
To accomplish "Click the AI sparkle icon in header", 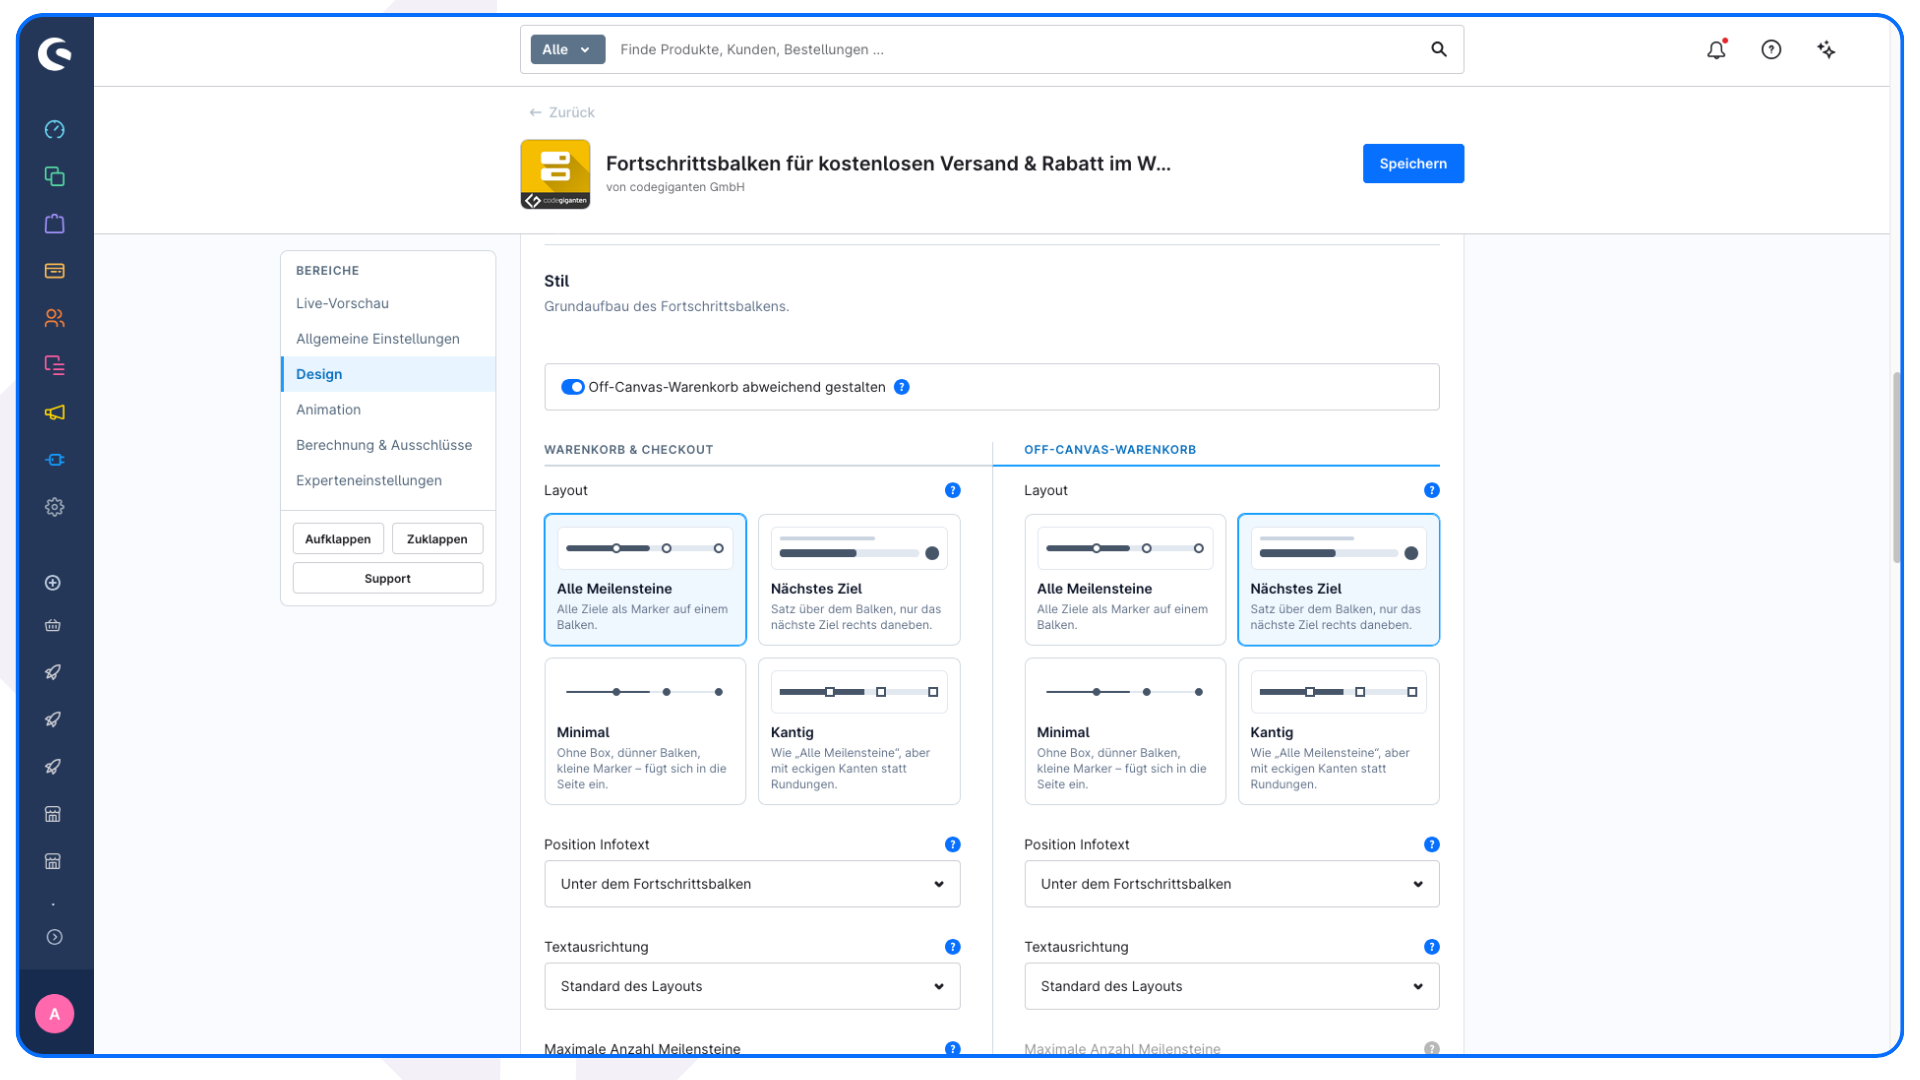I will (x=1826, y=50).
